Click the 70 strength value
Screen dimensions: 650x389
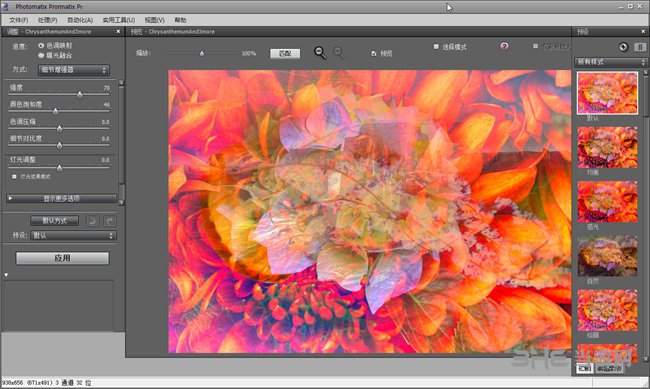coord(107,88)
